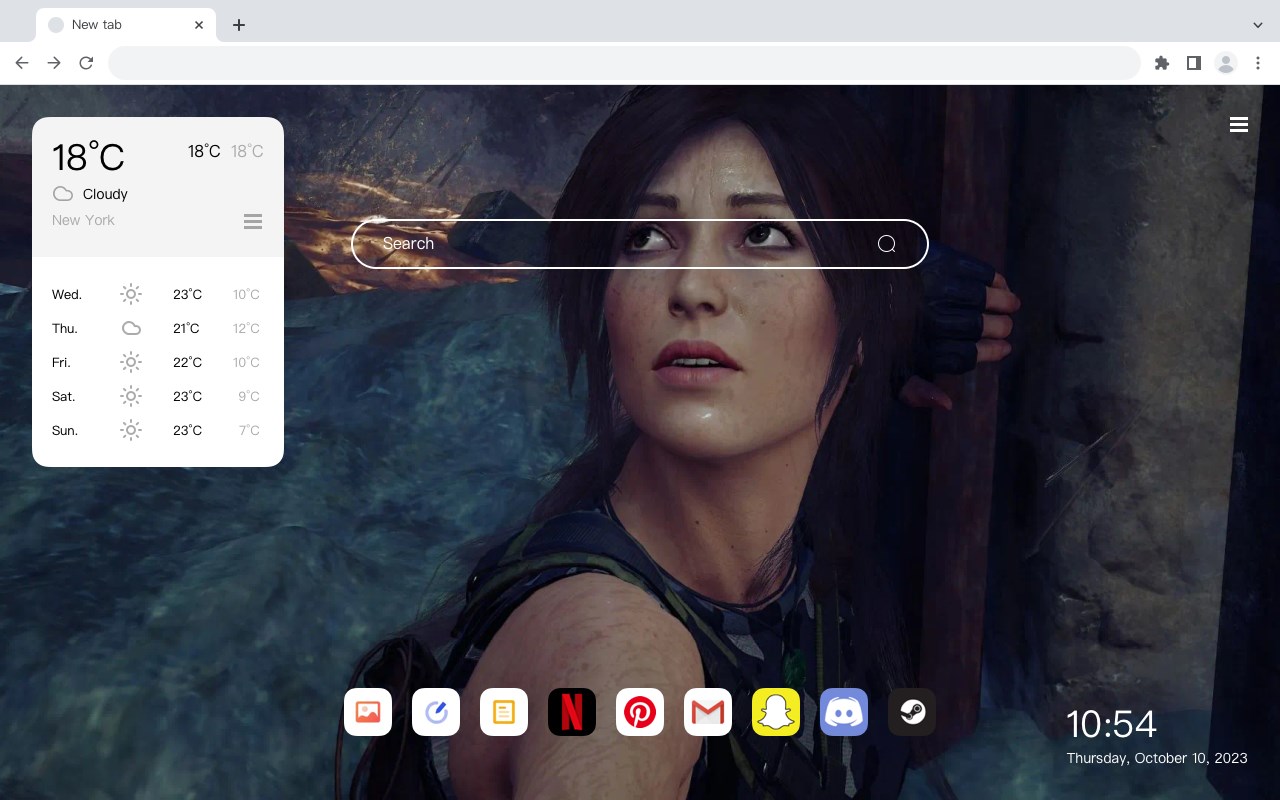Click the Fri. forecast day label
The image size is (1280, 800).
(61, 362)
